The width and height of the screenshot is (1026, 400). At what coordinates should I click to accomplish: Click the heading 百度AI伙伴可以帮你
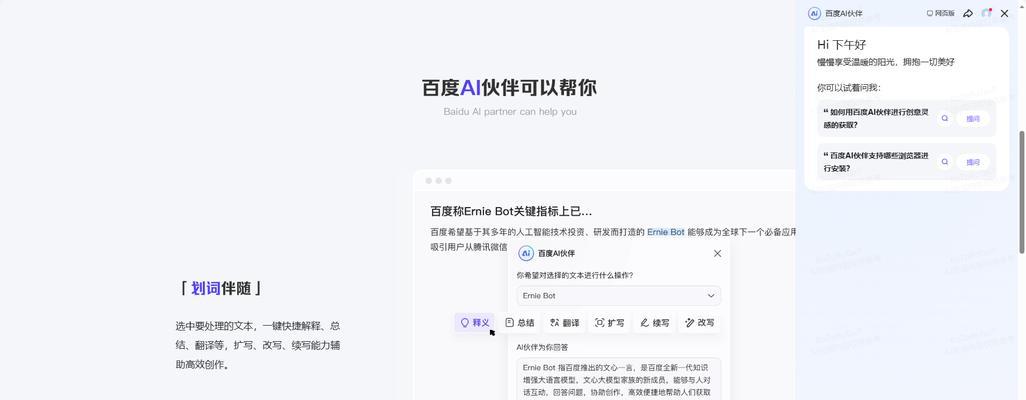[x=509, y=88]
